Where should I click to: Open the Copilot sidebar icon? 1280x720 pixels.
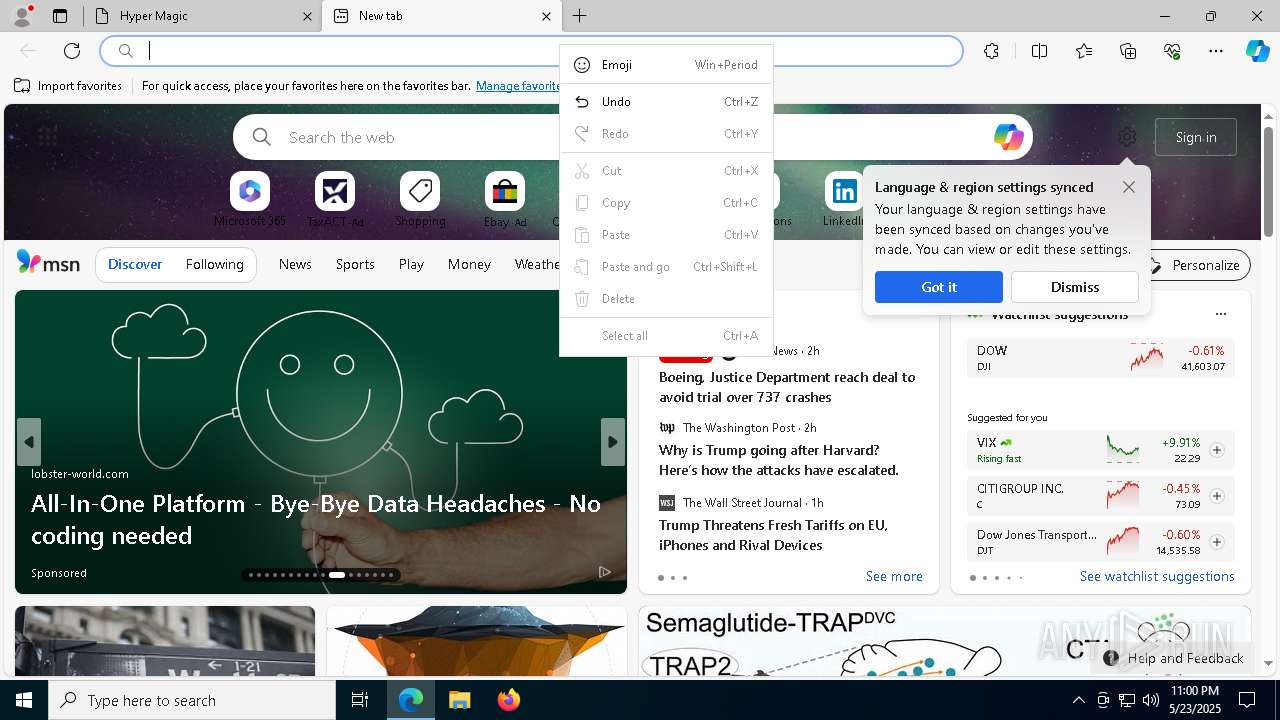click(1257, 51)
